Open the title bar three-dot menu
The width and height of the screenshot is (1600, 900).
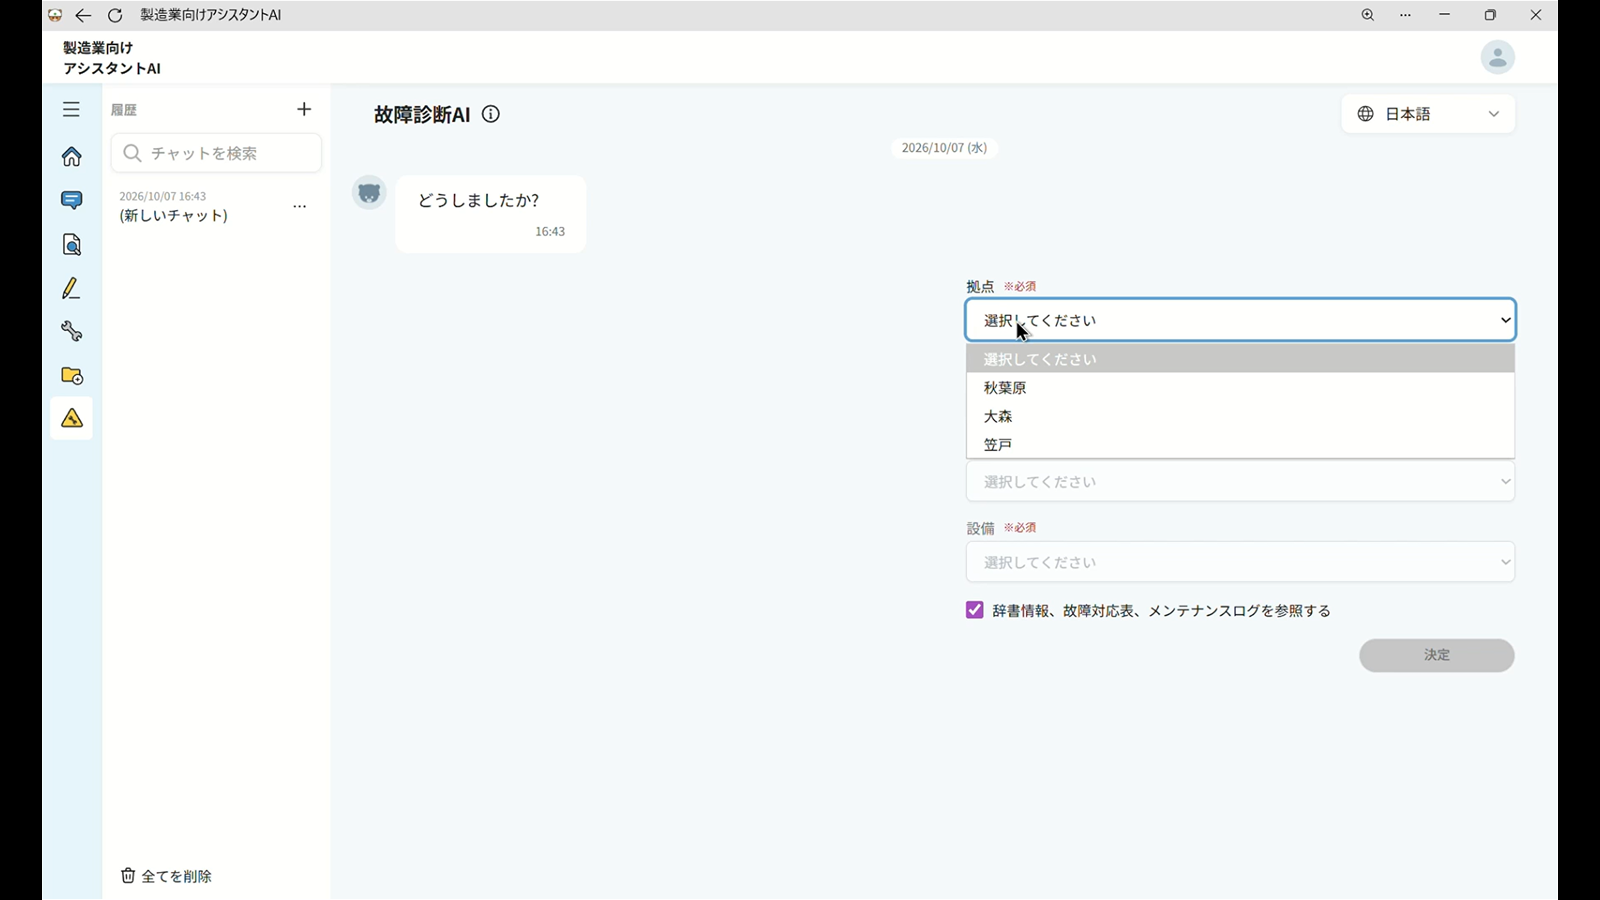pos(1405,15)
